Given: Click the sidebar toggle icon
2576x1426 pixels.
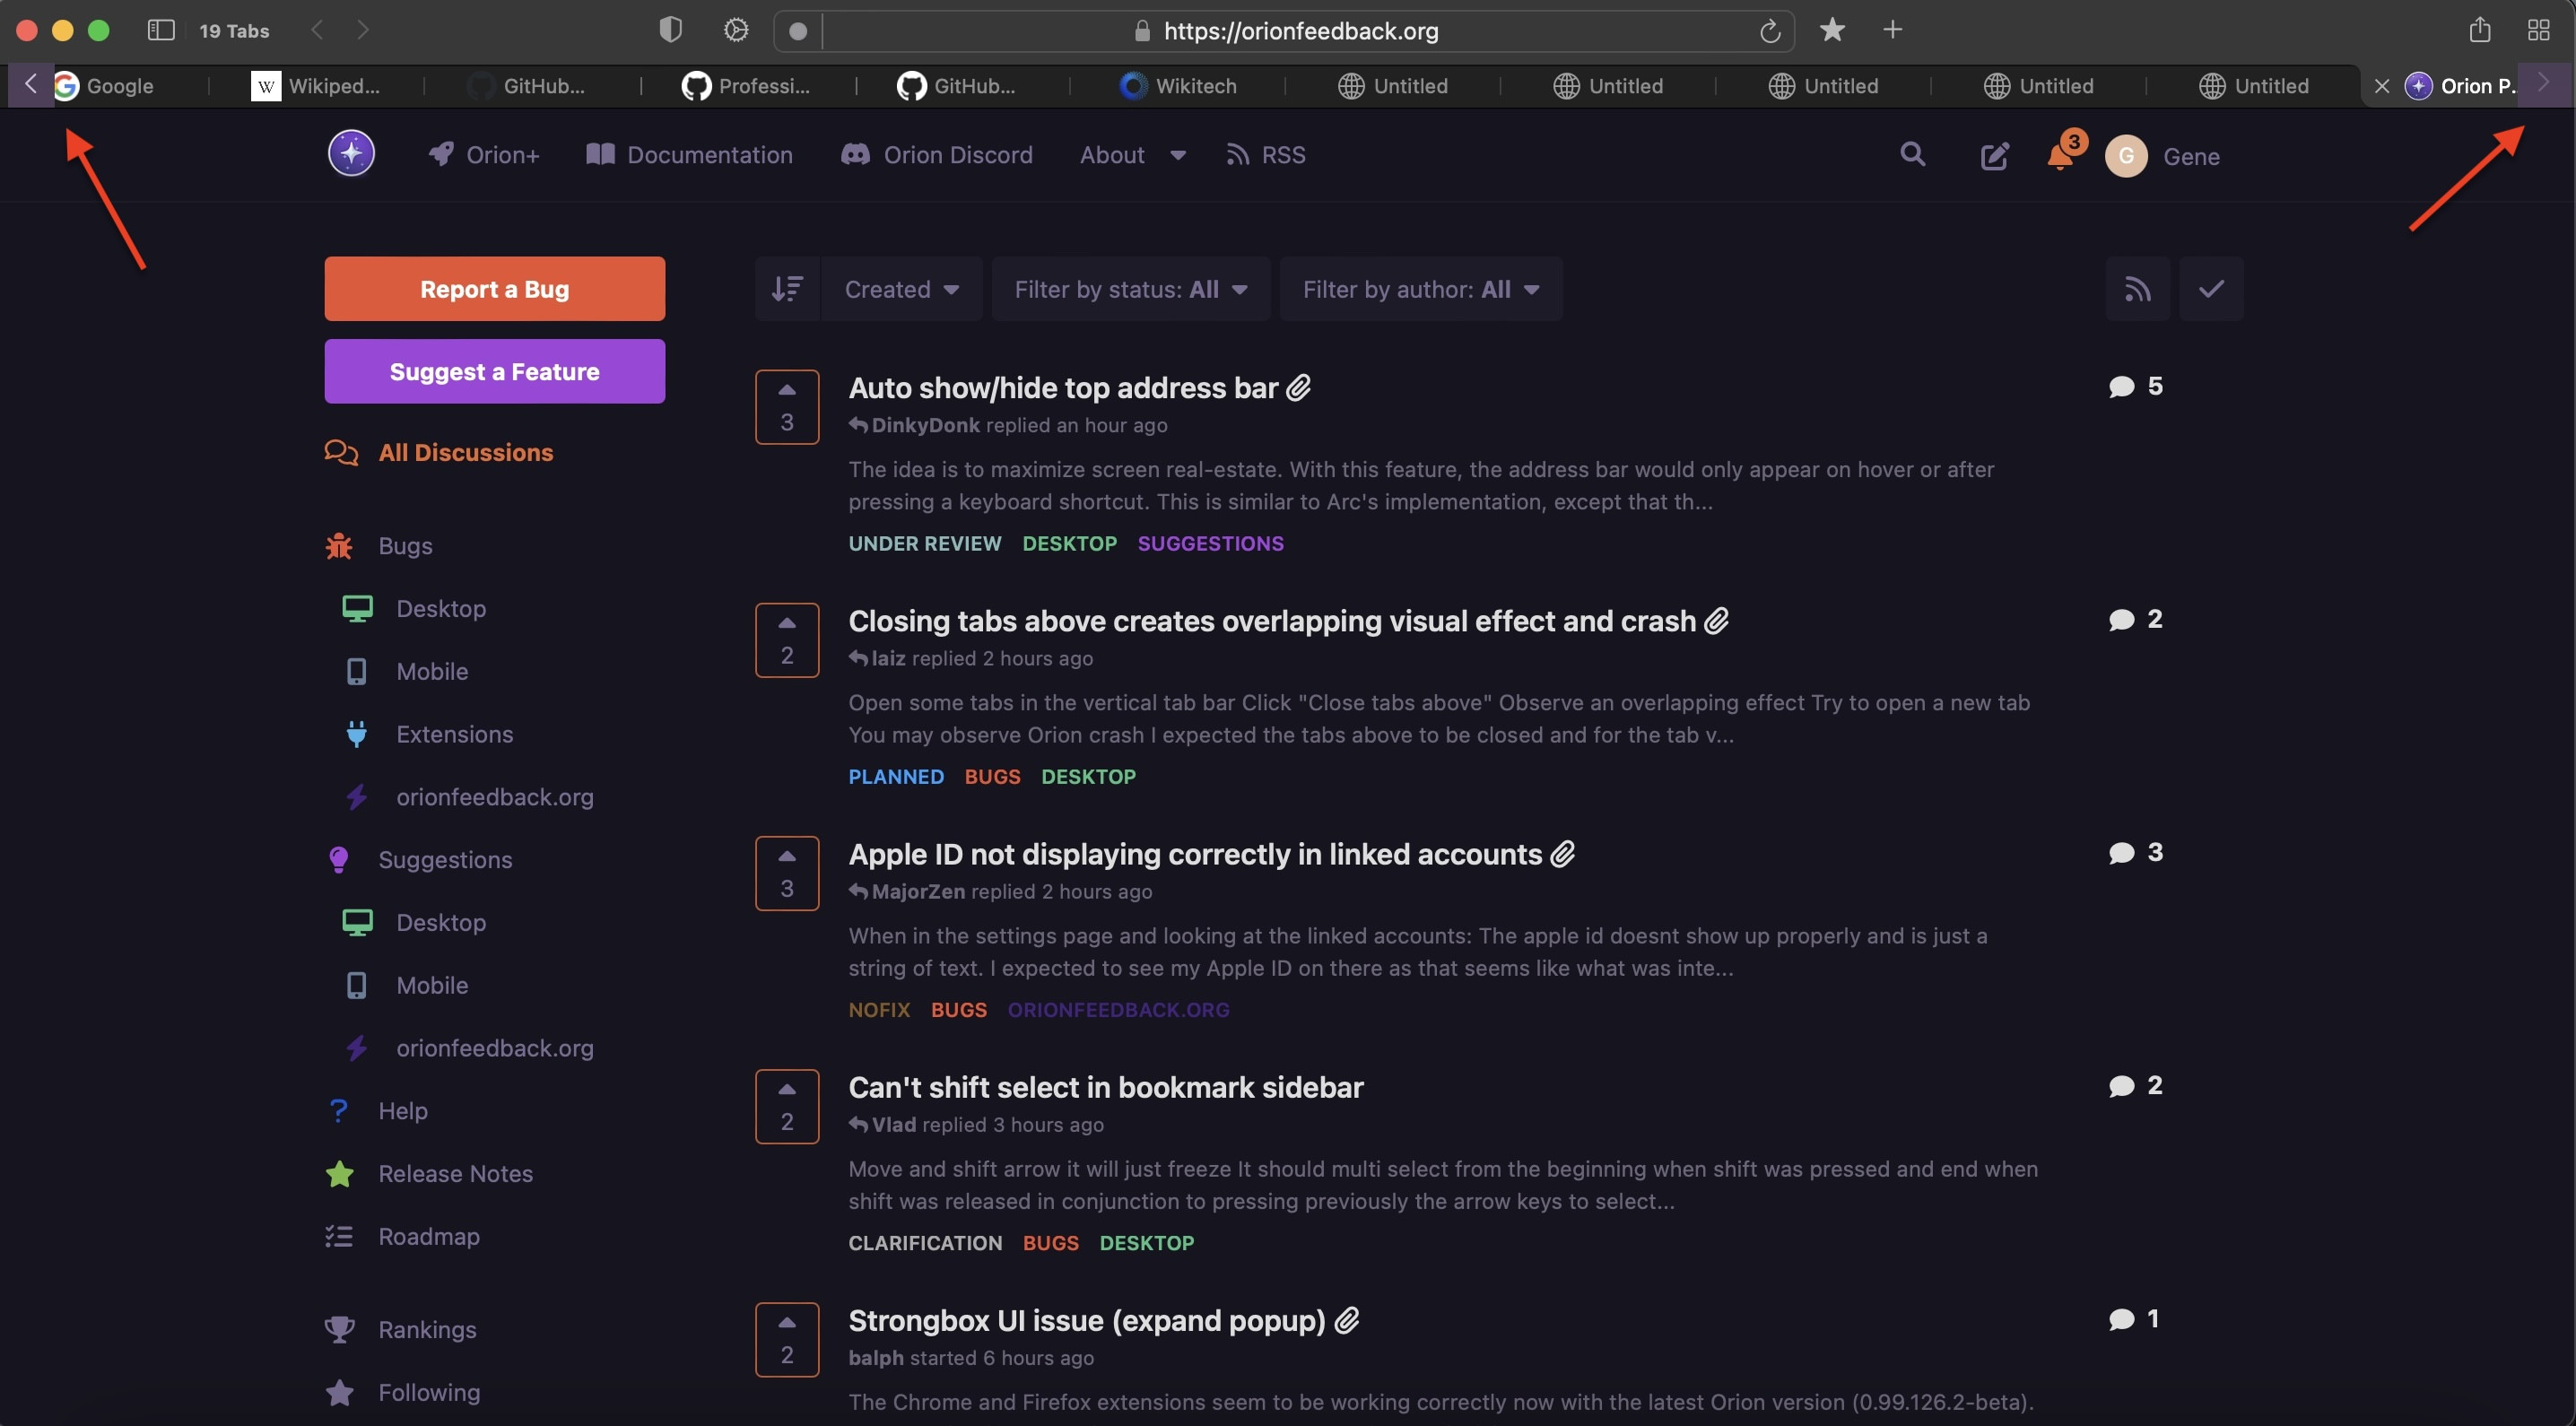Looking at the screenshot, I should [161, 30].
